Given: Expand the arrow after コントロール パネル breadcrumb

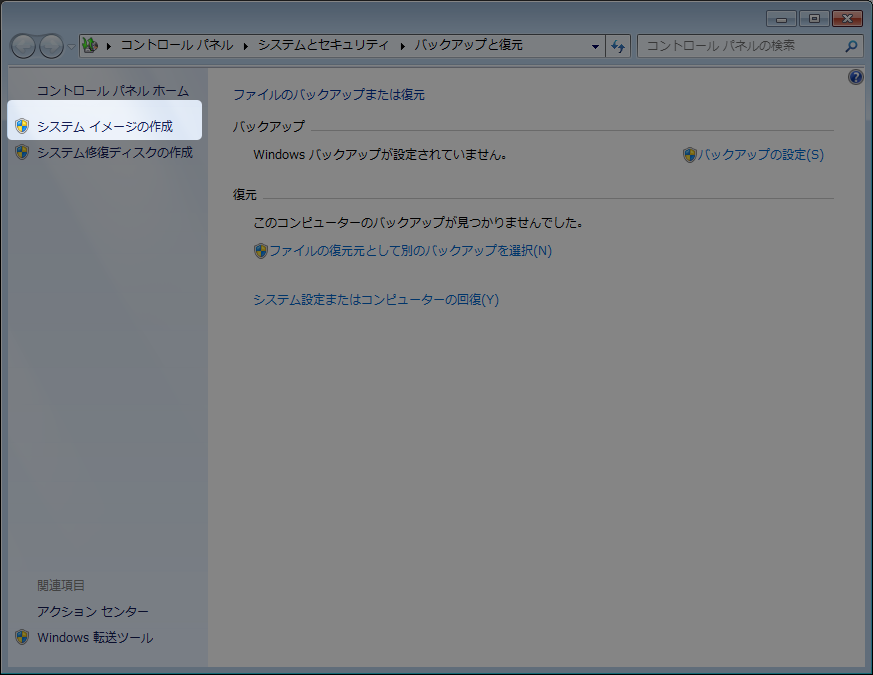Looking at the screenshot, I should [246, 46].
